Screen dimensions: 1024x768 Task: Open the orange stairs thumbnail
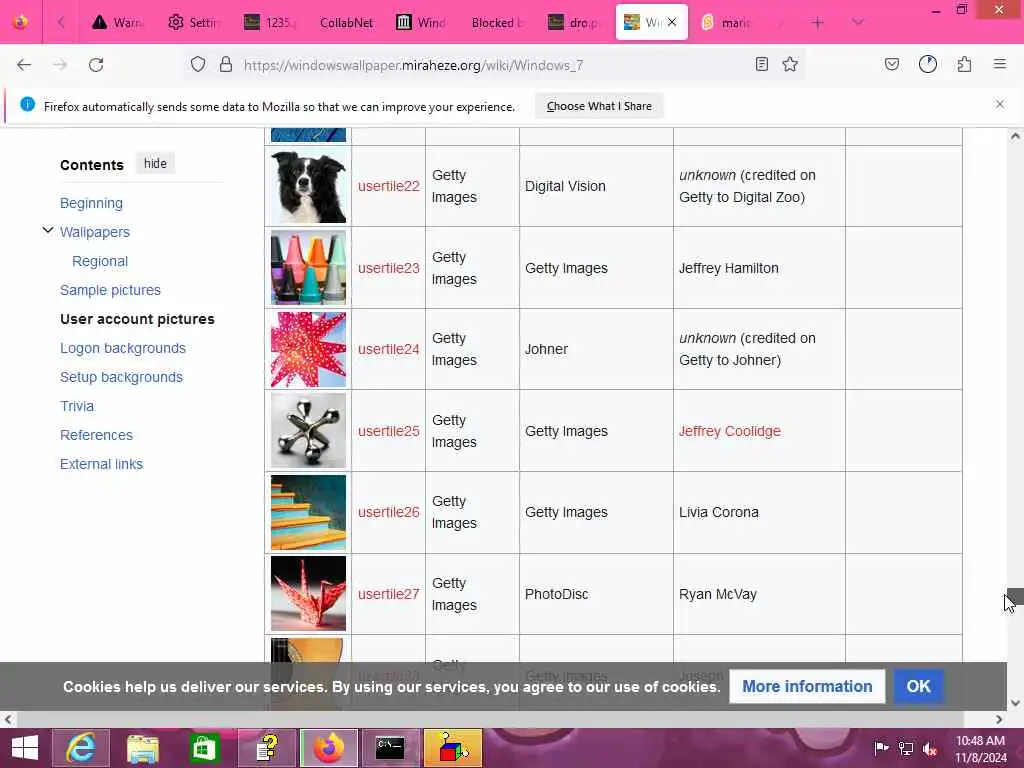[x=308, y=512]
